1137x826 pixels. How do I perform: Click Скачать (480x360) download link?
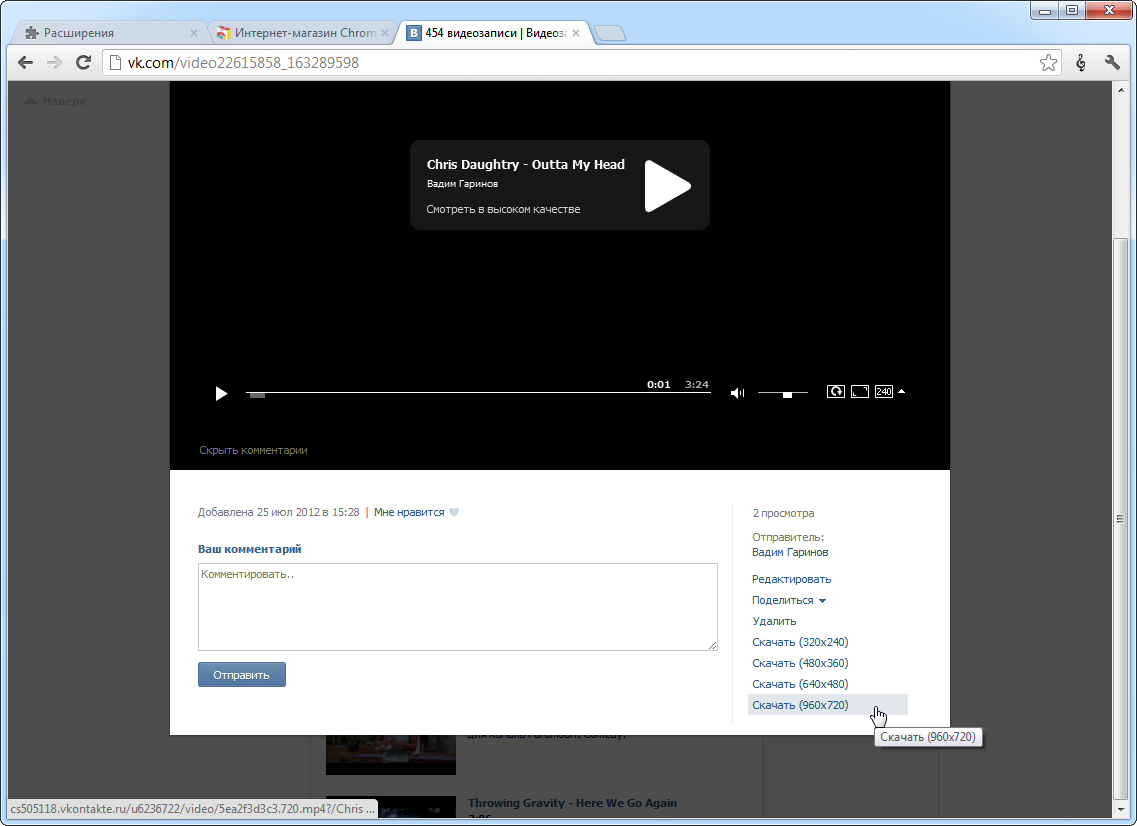click(800, 663)
